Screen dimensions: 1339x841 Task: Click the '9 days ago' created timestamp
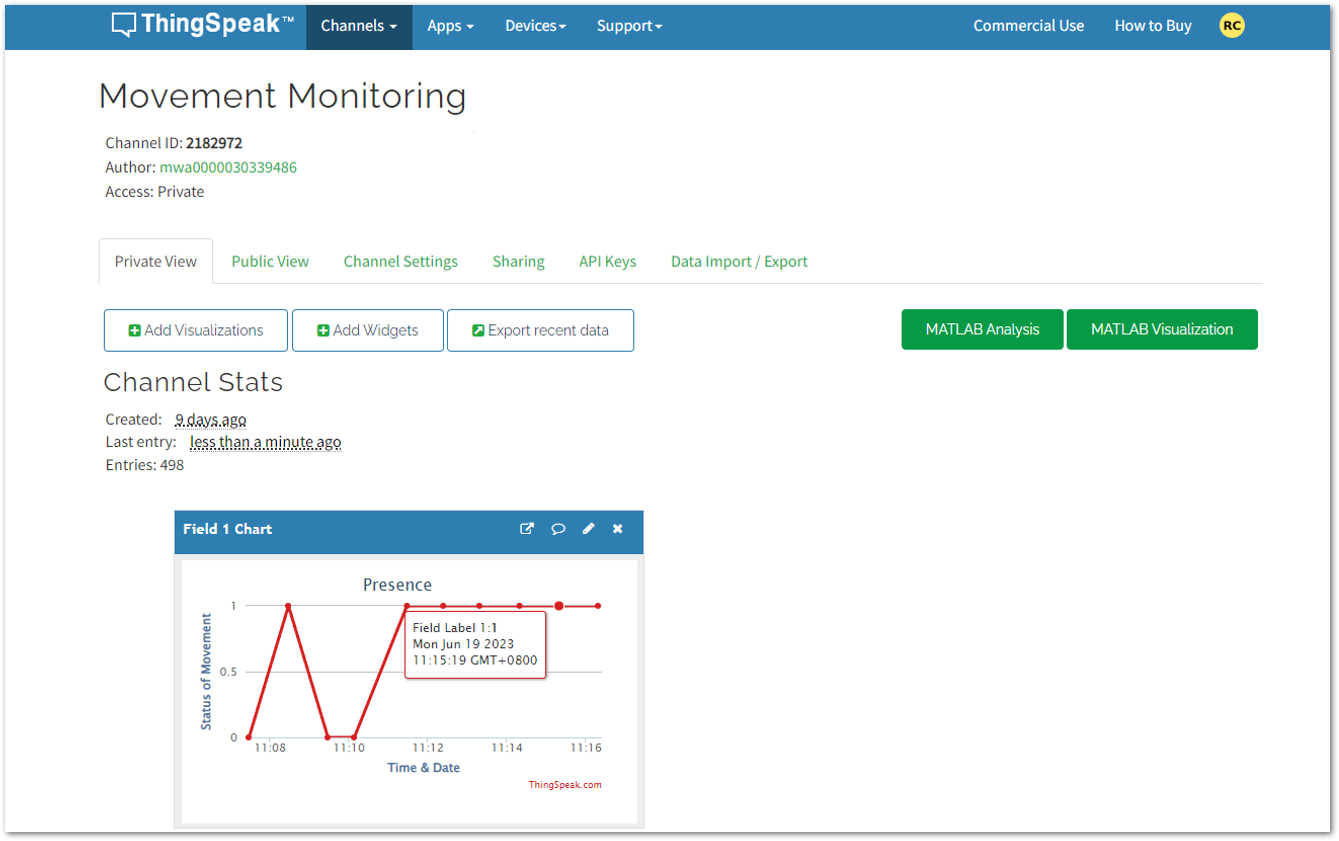pos(211,419)
